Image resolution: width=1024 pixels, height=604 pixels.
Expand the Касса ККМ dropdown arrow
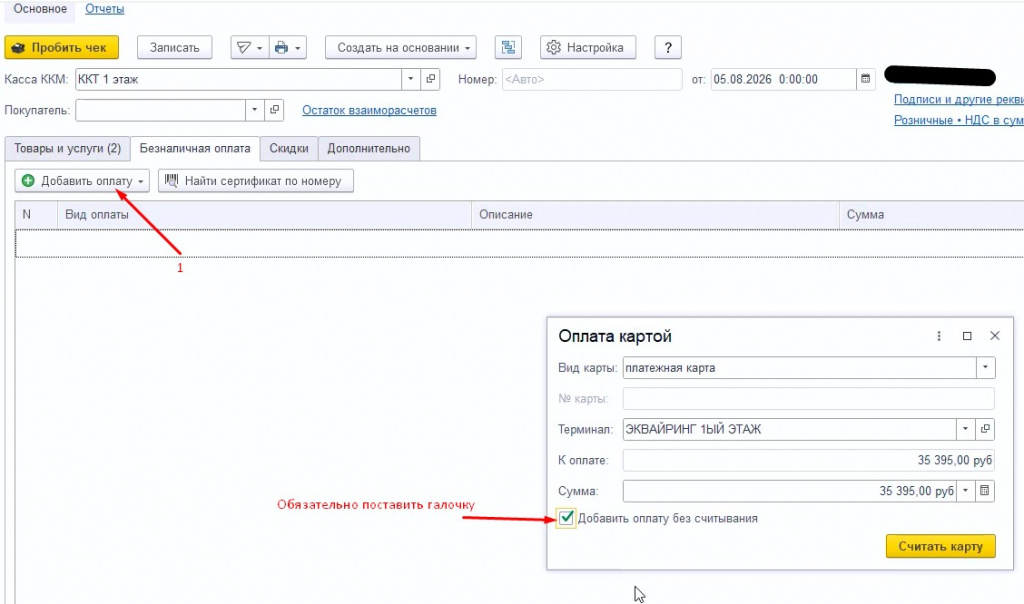pyautogui.click(x=410, y=79)
